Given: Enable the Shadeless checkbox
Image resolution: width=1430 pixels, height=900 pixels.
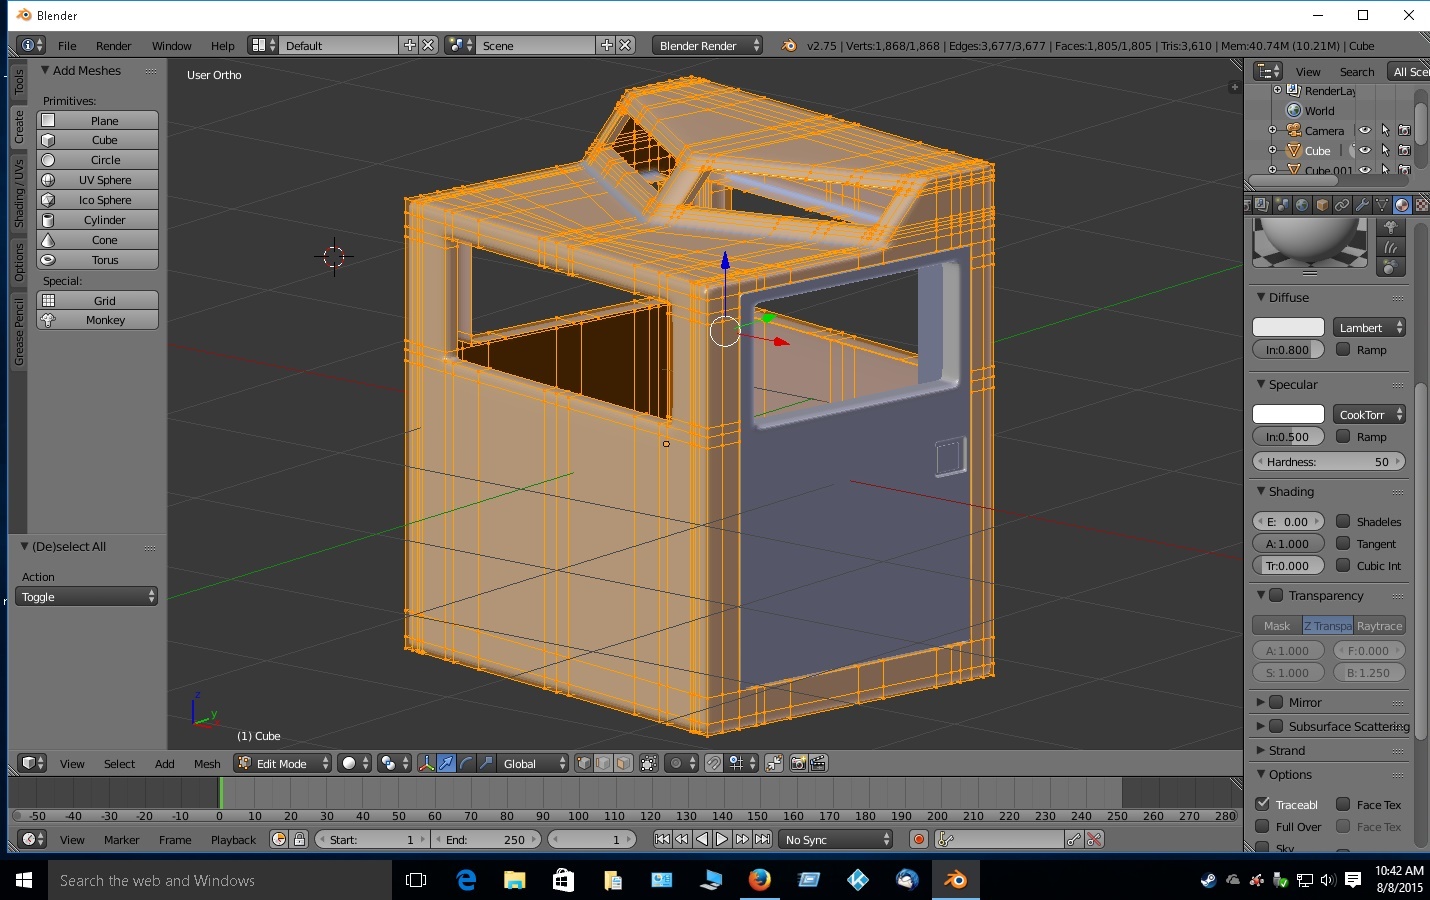Looking at the screenshot, I should [x=1344, y=521].
